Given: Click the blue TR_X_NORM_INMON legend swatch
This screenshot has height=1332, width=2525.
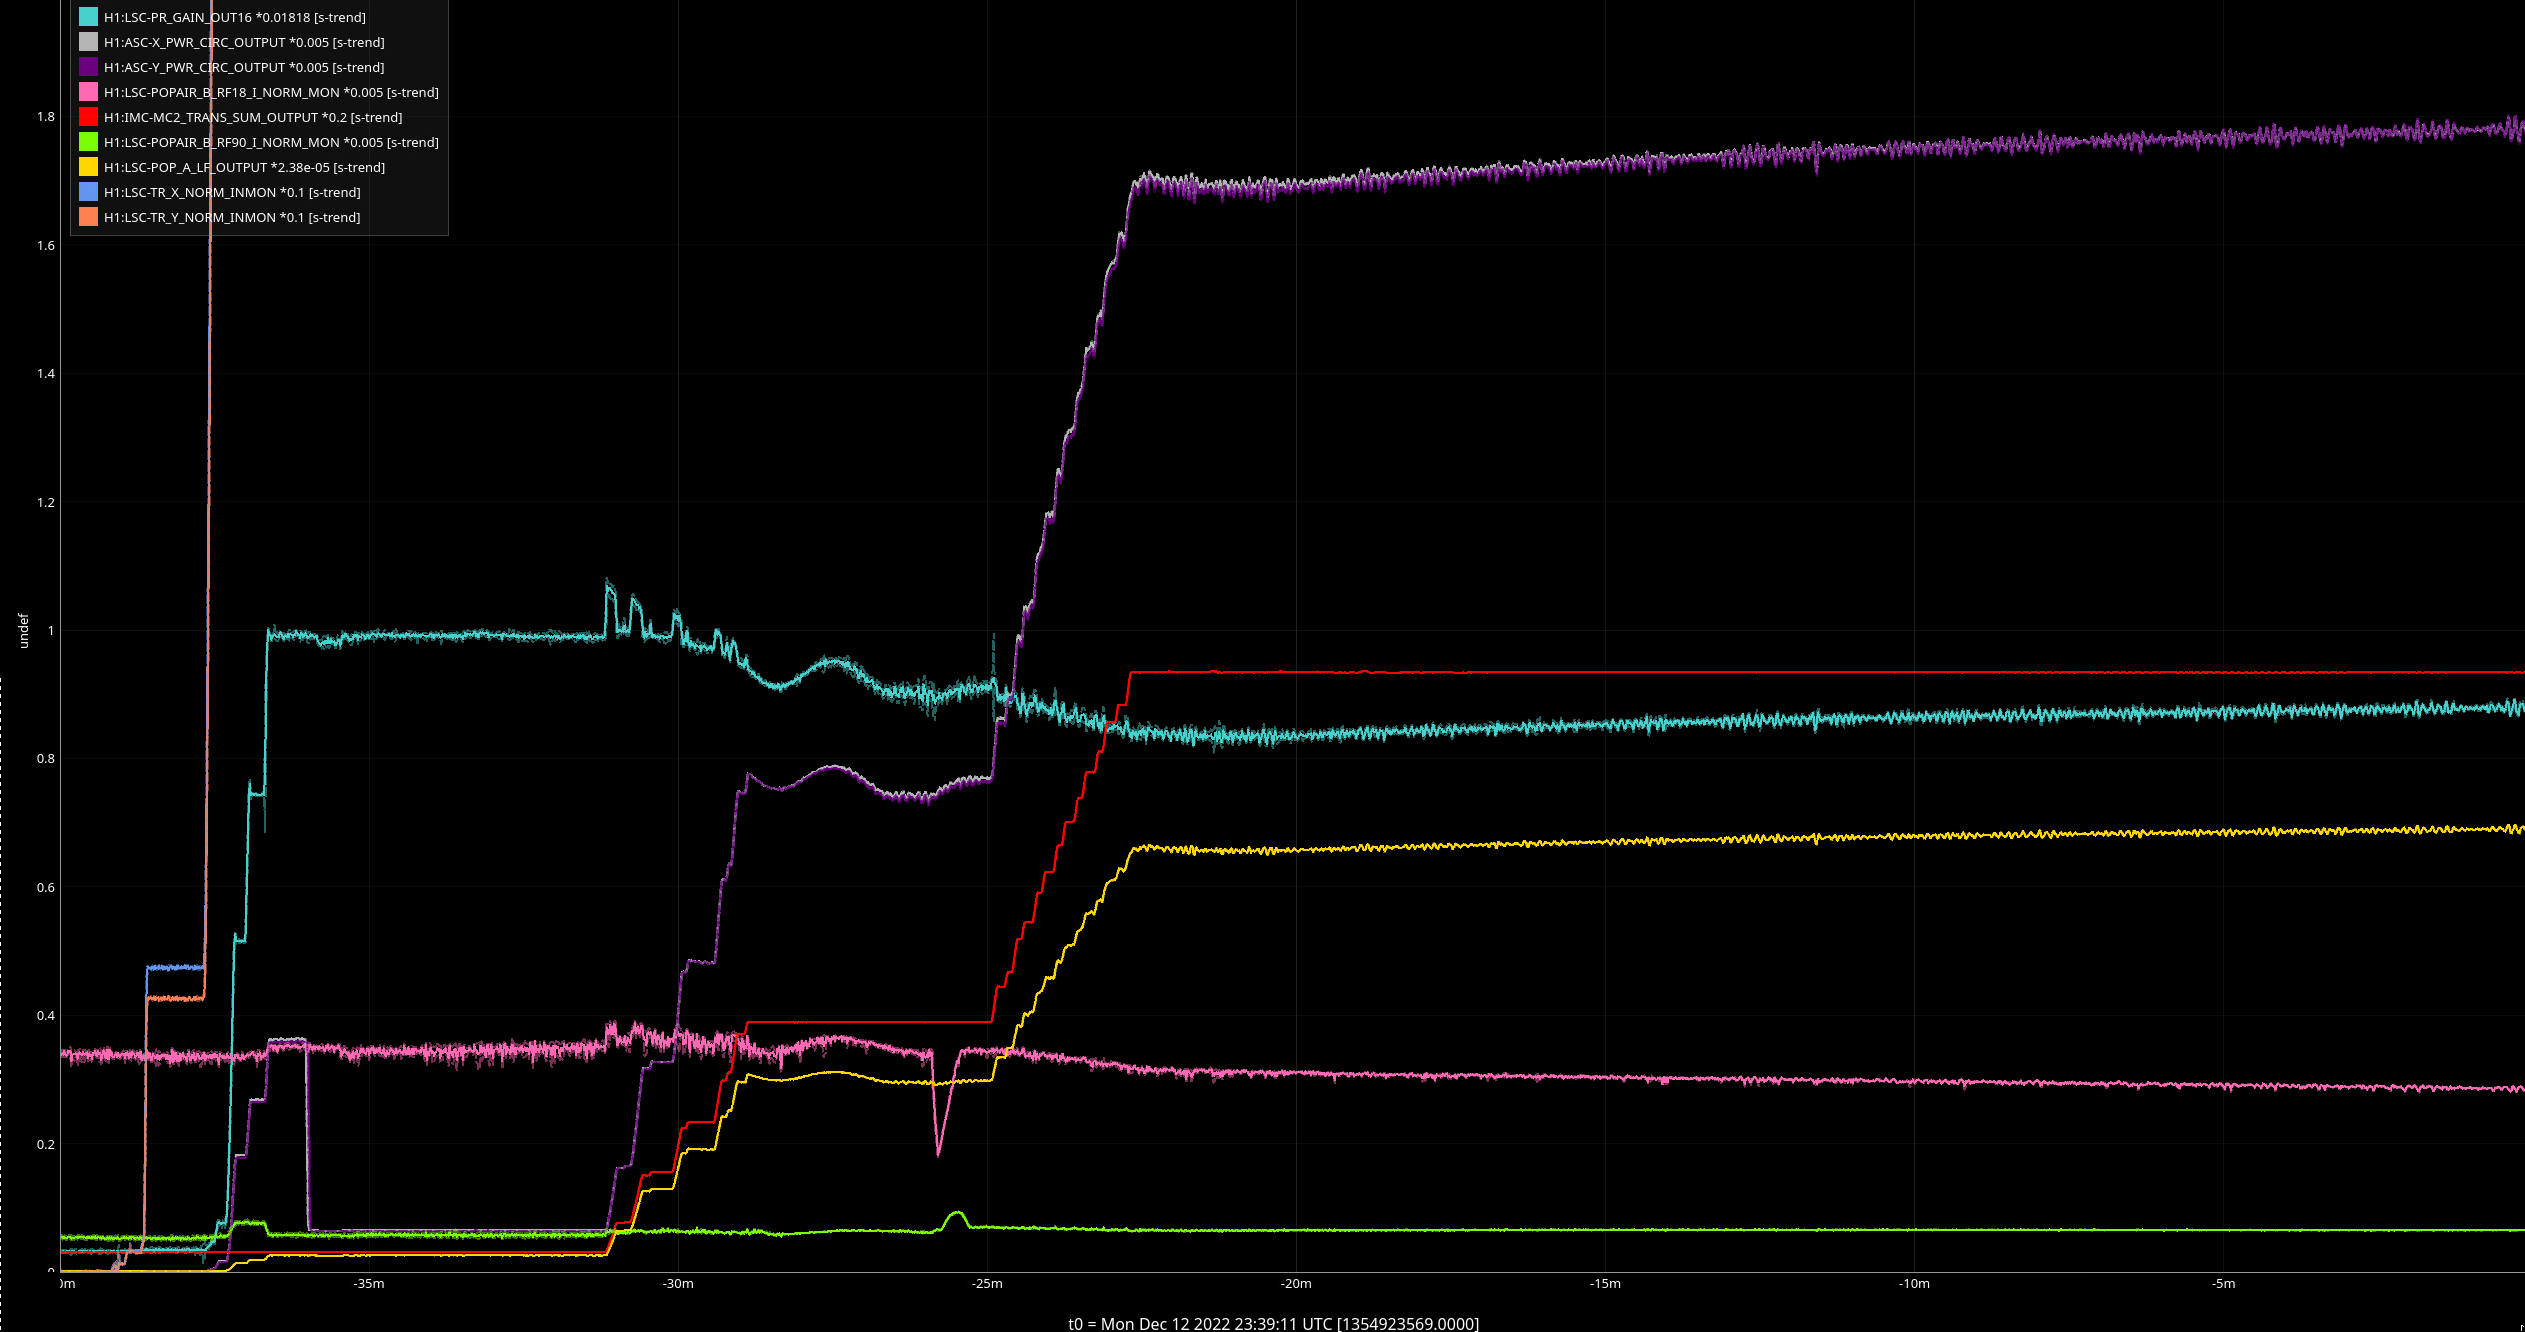Looking at the screenshot, I should (x=88, y=192).
